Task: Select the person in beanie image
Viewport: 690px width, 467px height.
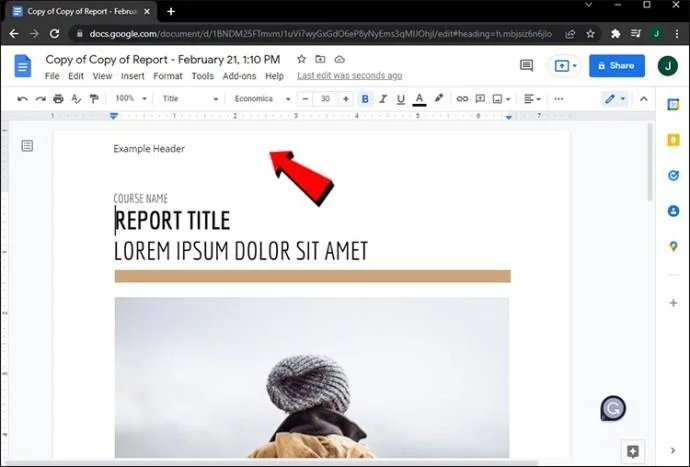Action: (312, 378)
